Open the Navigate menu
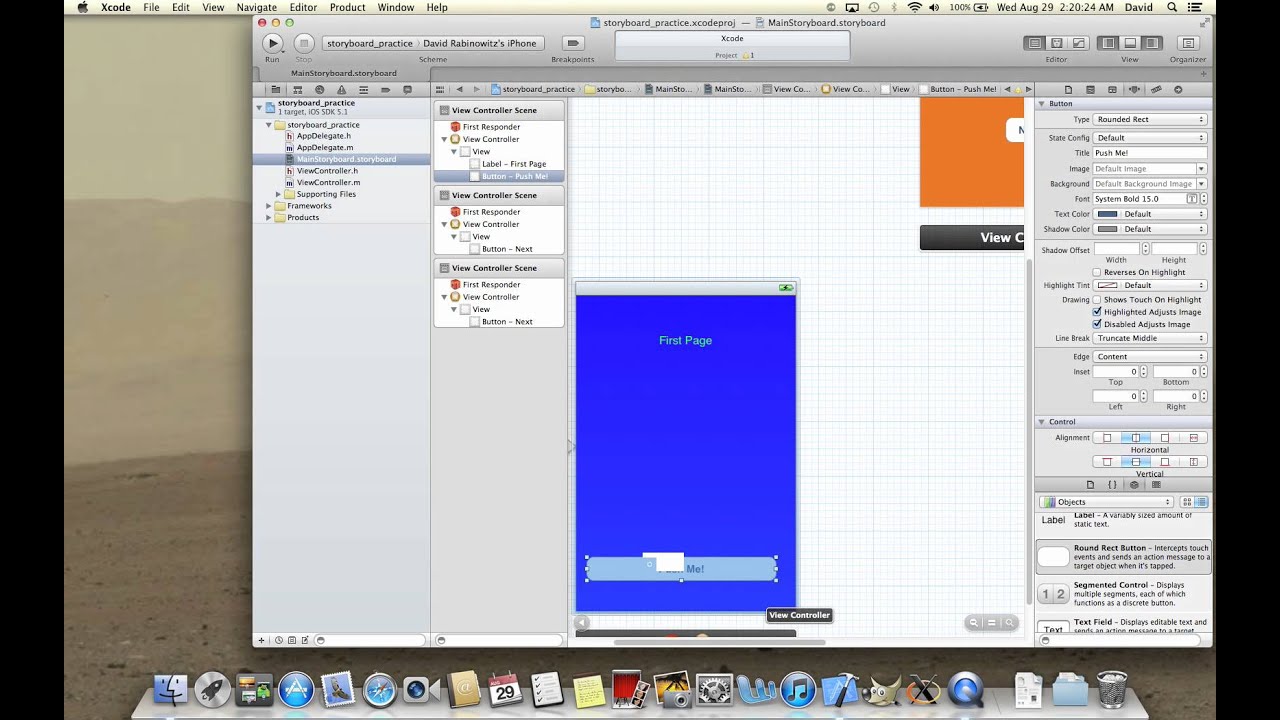Viewport: 1280px width, 720px height. 257,7
